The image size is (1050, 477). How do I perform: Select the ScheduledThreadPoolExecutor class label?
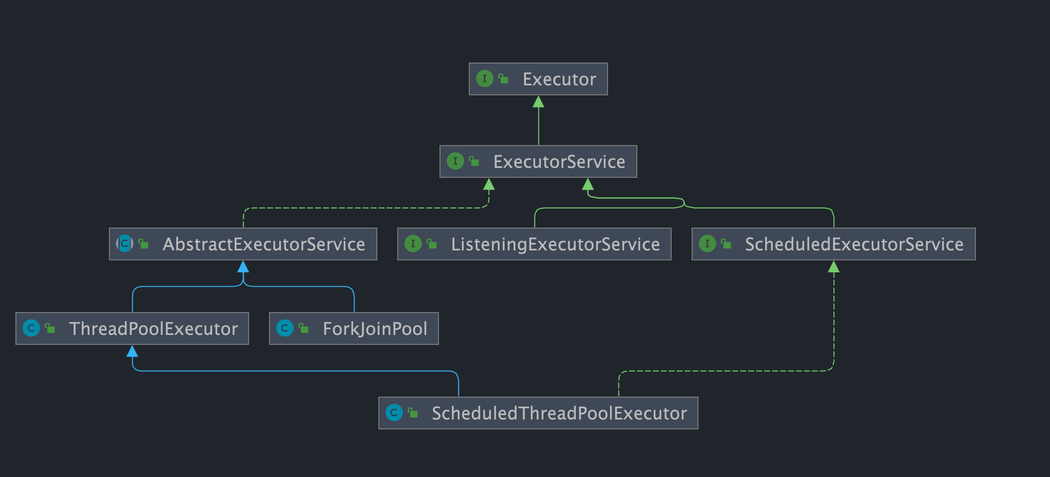pyautogui.click(x=559, y=413)
